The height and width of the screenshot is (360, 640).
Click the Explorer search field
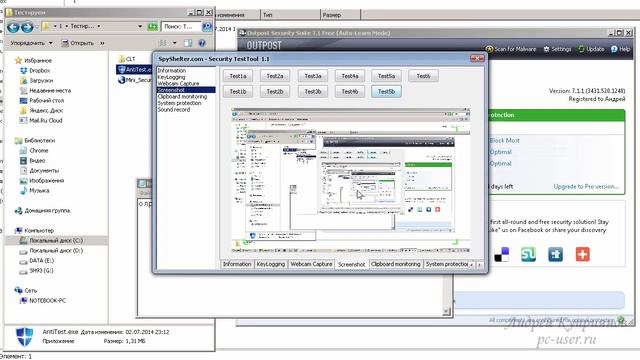pyautogui.click(x=181, y=27)
